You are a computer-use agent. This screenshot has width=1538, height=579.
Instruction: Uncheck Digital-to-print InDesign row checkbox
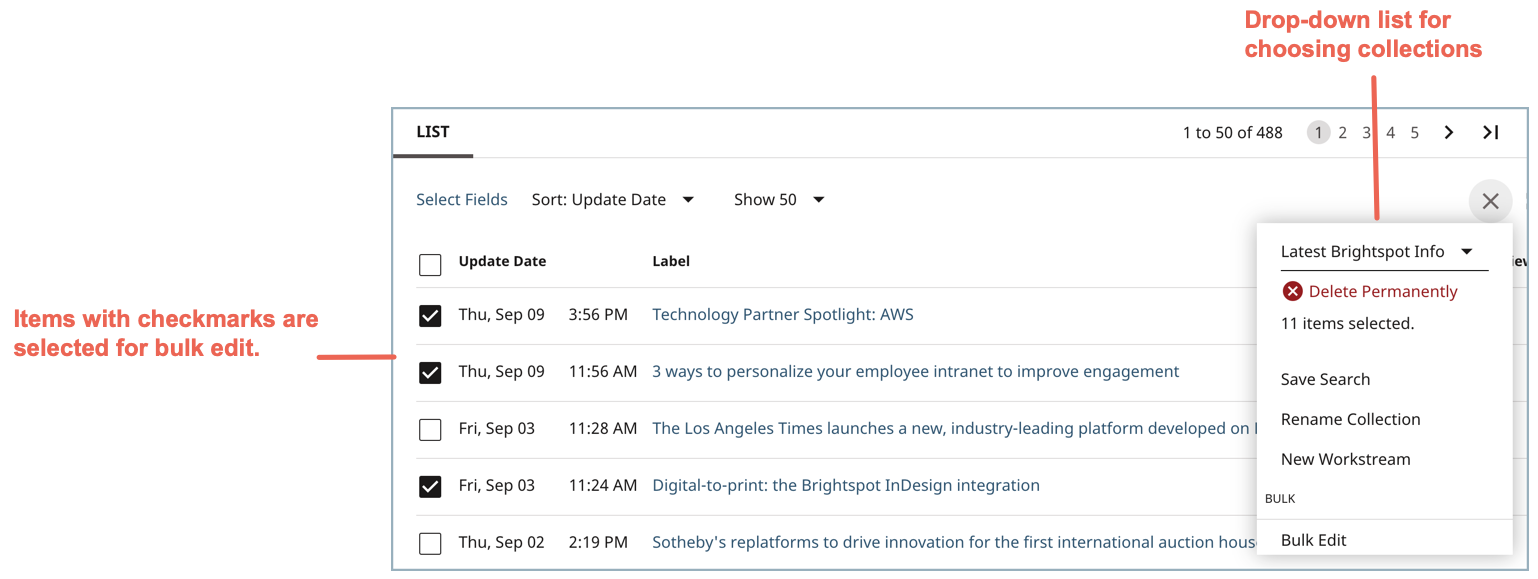[x=430, y=487]
